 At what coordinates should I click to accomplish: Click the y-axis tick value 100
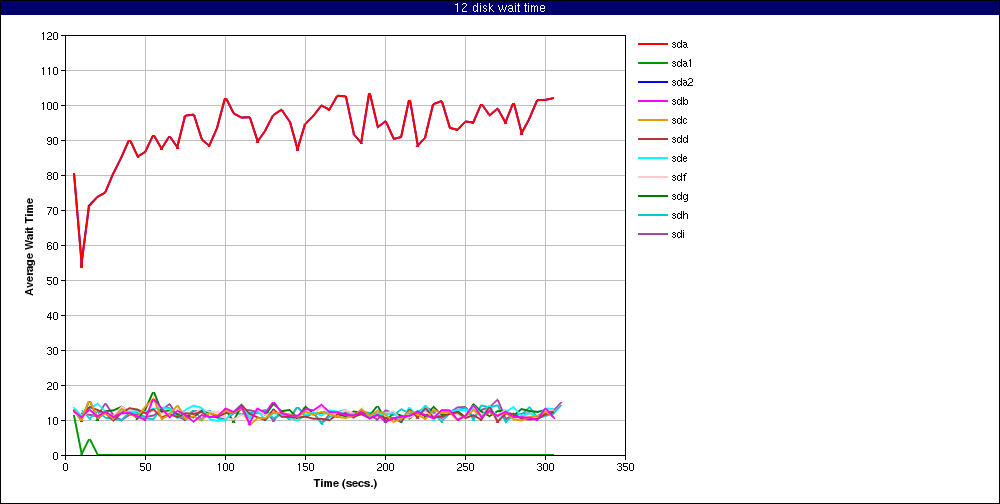pos(51,105)
